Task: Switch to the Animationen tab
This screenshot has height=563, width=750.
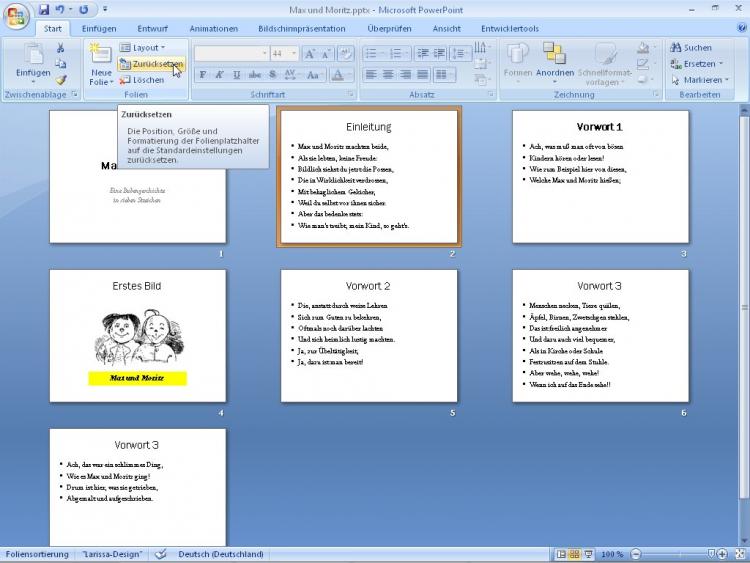Action: pyautogui.click(x=213, y=29)
